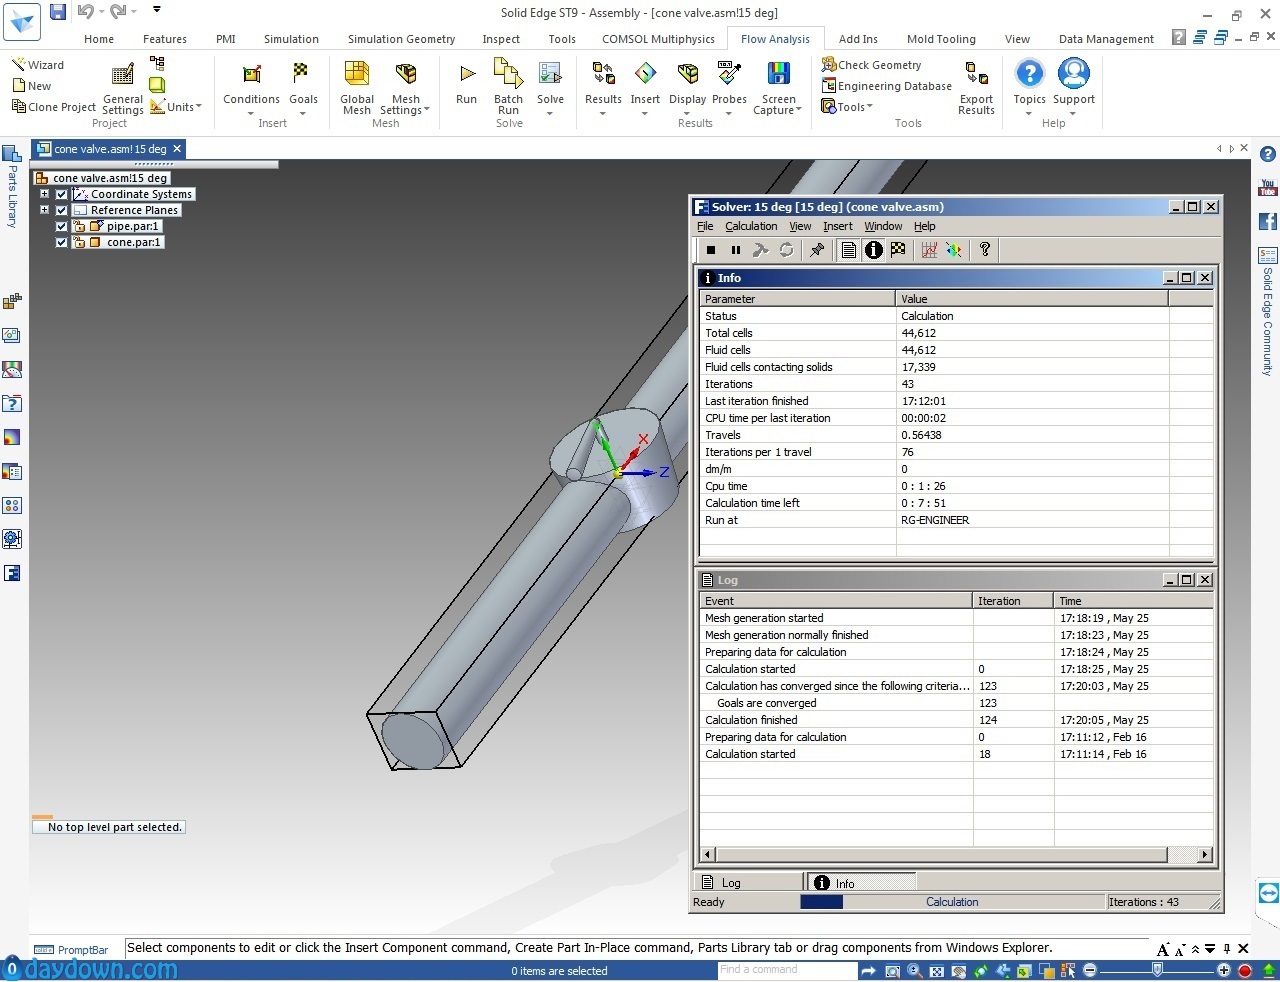
Task: Toggle Coordinate Systems checkbox
Action: (61, 194)
